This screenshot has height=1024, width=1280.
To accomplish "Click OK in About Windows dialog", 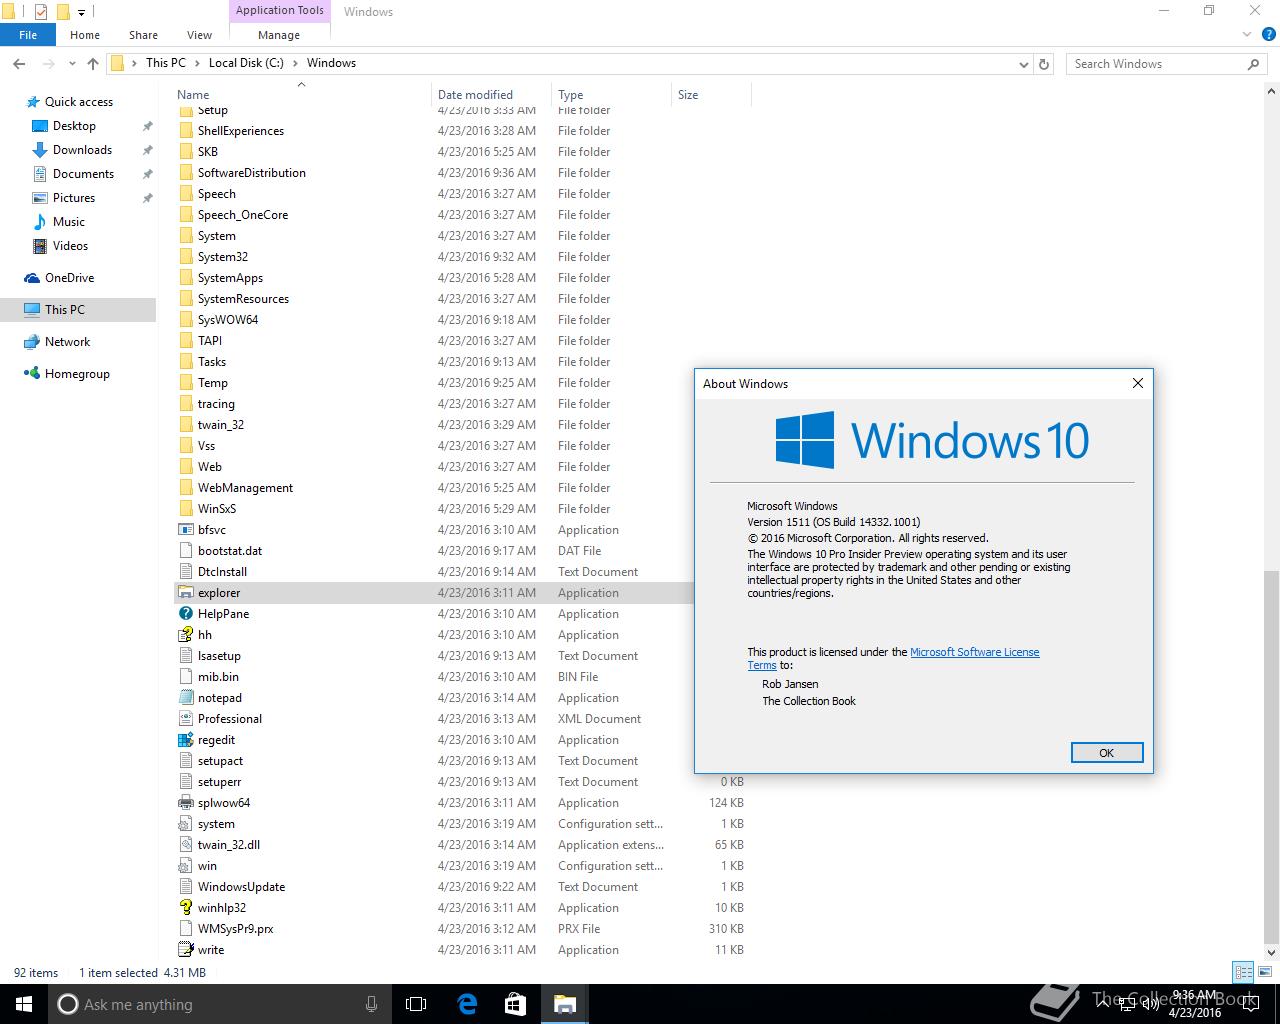I will (x=1106, y=753).
